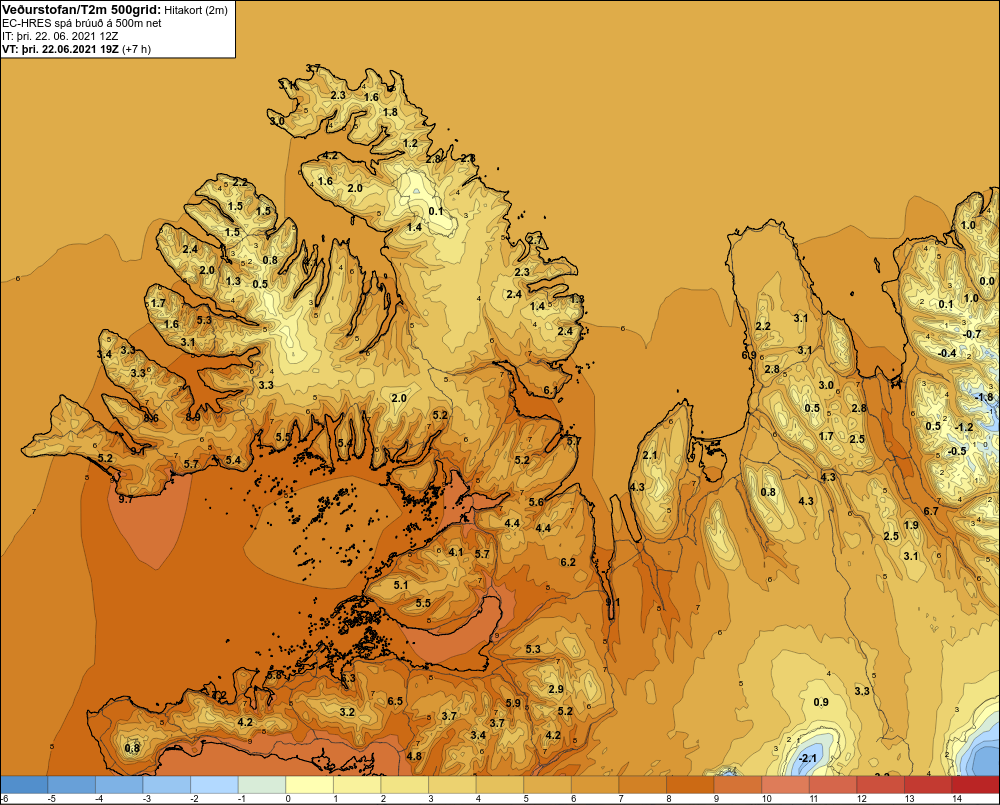Click the -1.8 temperature label

985,397
